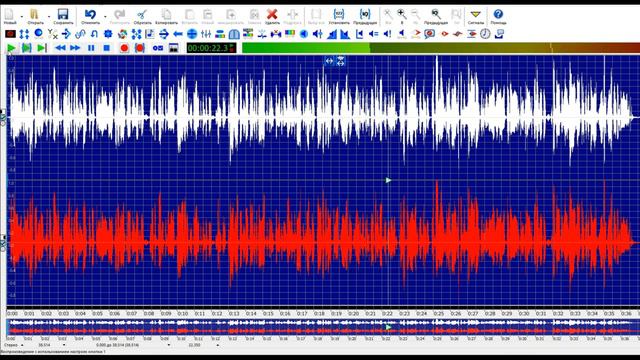Click the overview waveform strip at bottom

(x=323, y=327)
